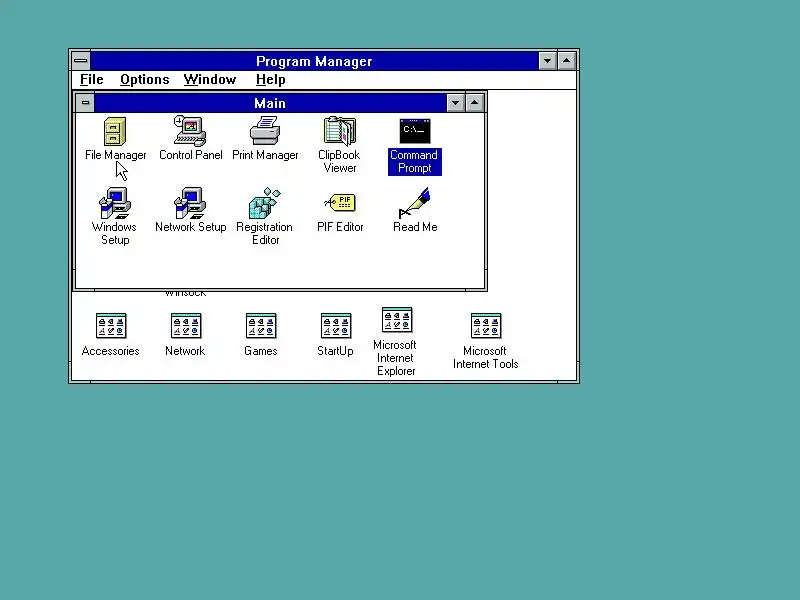Click the Network Setup icon
Screen dimensions: 800x600
190,203
